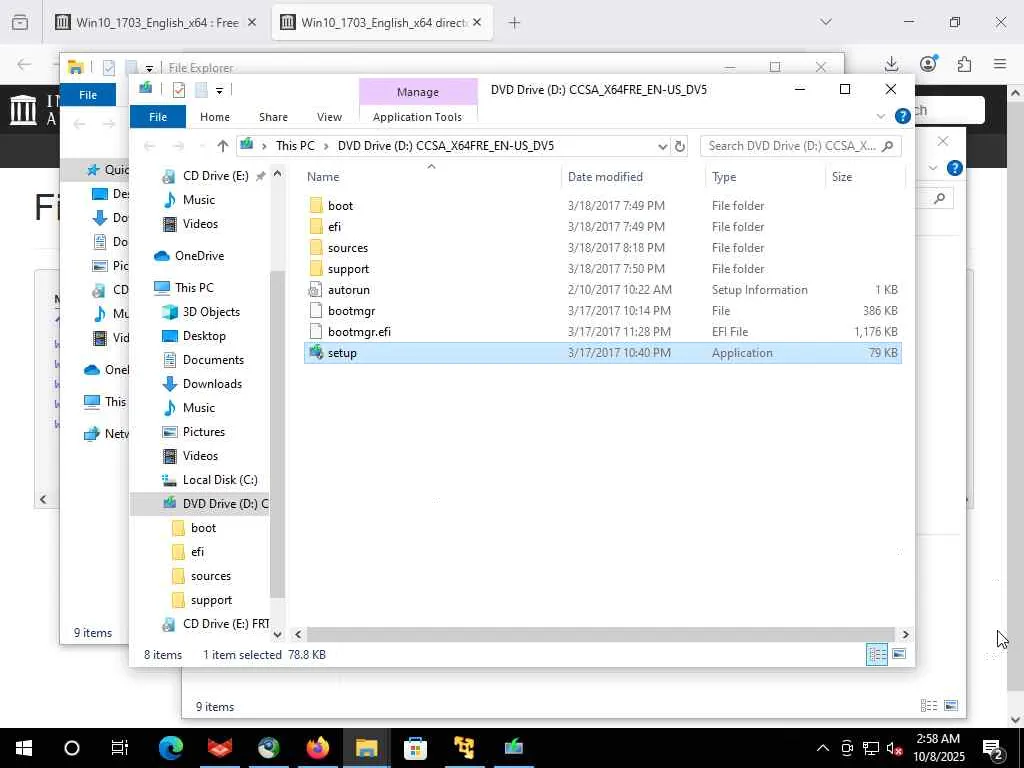The image size is (1024, 768).
Task: Open browser downloads arrow icon
Action: (x=891, y=64)
